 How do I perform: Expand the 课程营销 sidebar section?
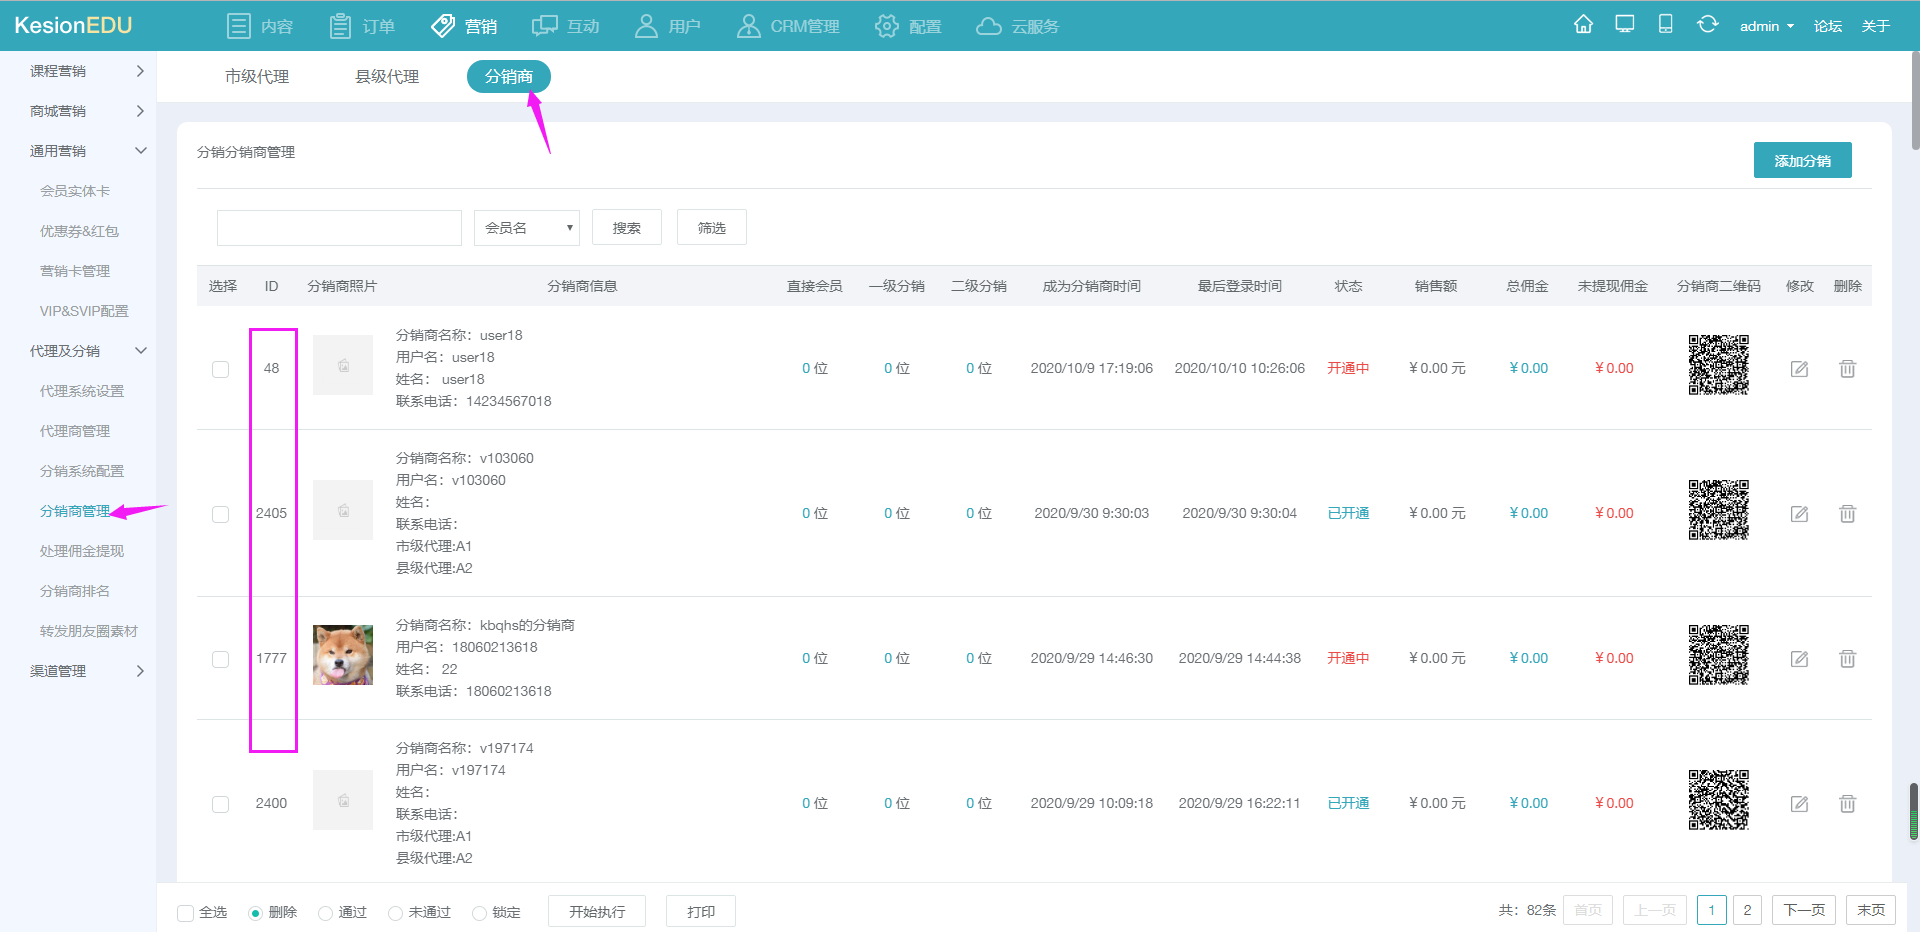87,71
